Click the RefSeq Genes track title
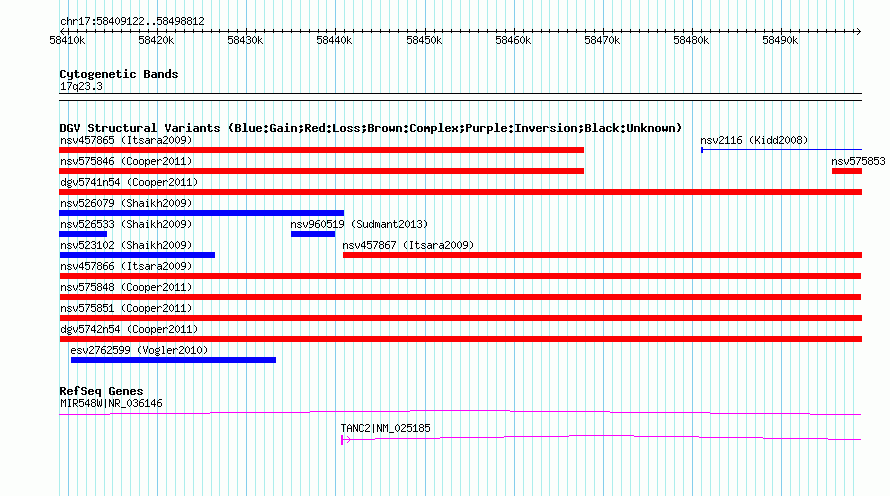 click(x=101, y=391)
